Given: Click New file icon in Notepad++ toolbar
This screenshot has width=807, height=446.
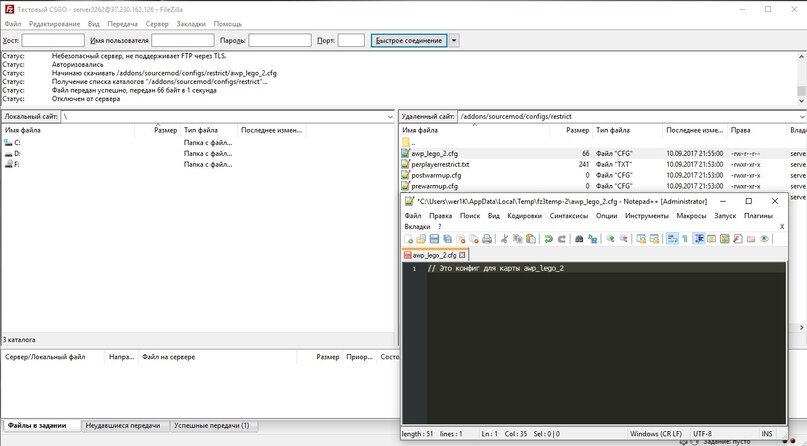Looking at the screenshot, I should 409,239.
